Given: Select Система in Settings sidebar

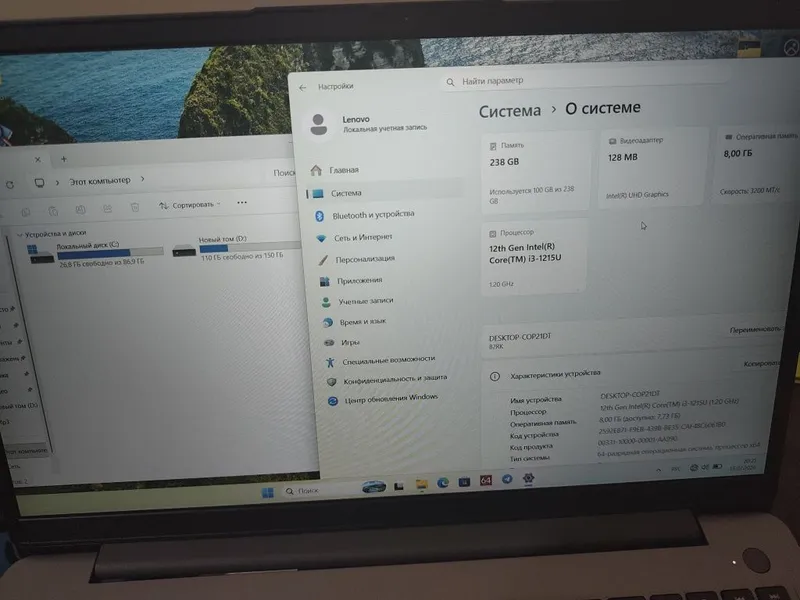Looking at the screenshot, I should (385, 193).
